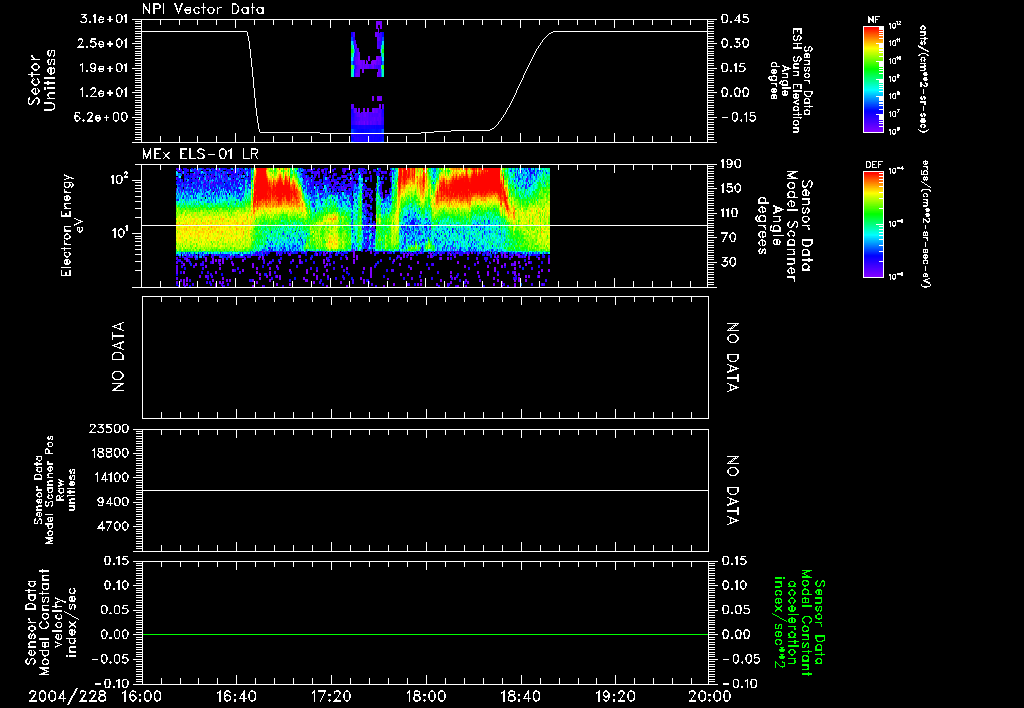The width and height of the screenshot is (1024, 708).
Task: Select the "Sector Unitless" axis label
Action: click(42, 80)
